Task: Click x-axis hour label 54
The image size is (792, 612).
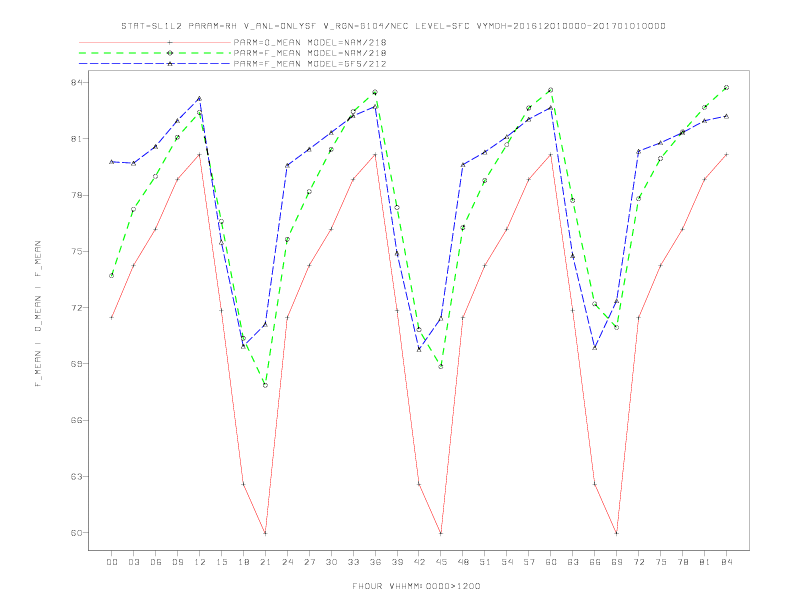Action: (x=507, y=562)
